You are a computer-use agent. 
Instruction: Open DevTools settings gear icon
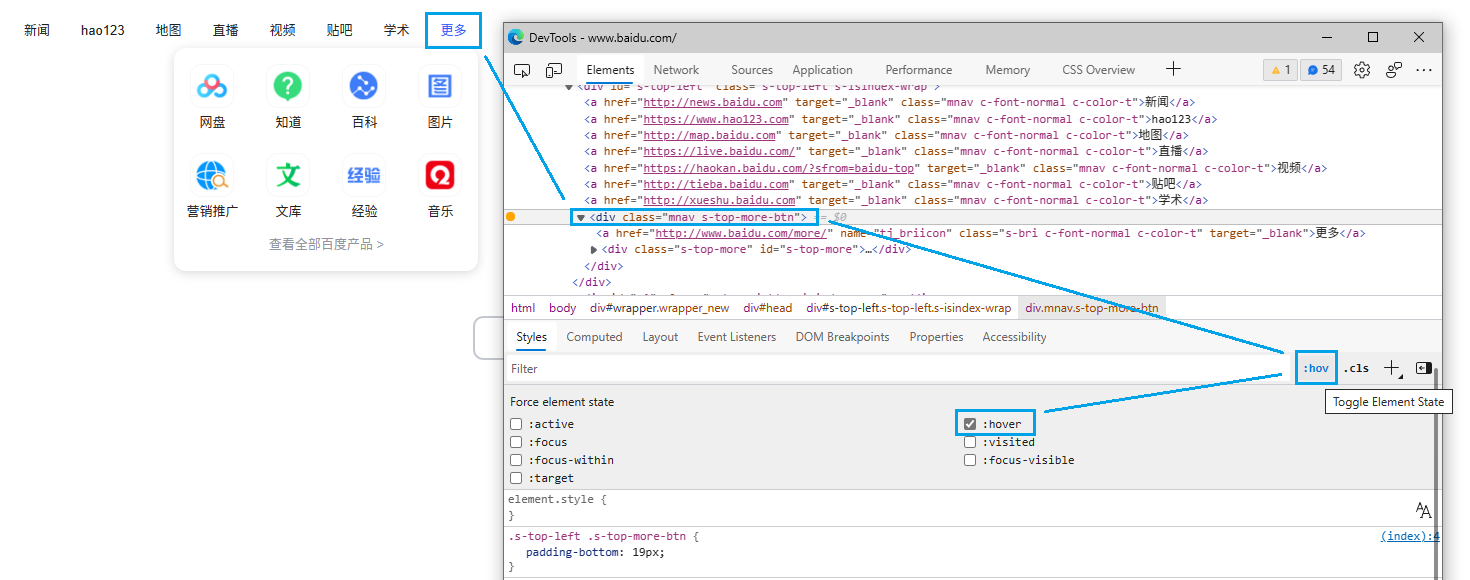[x=1361, y=70]
